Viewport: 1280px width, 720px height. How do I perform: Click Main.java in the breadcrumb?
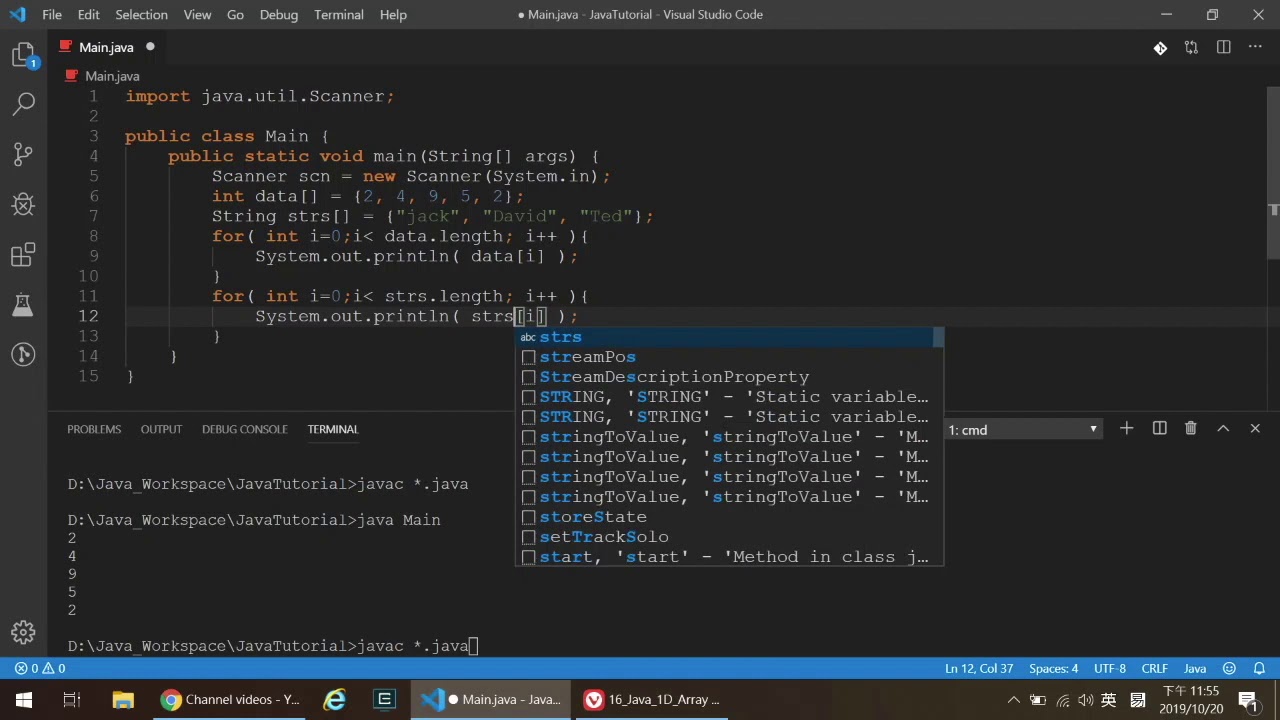[x=112, y=76]
